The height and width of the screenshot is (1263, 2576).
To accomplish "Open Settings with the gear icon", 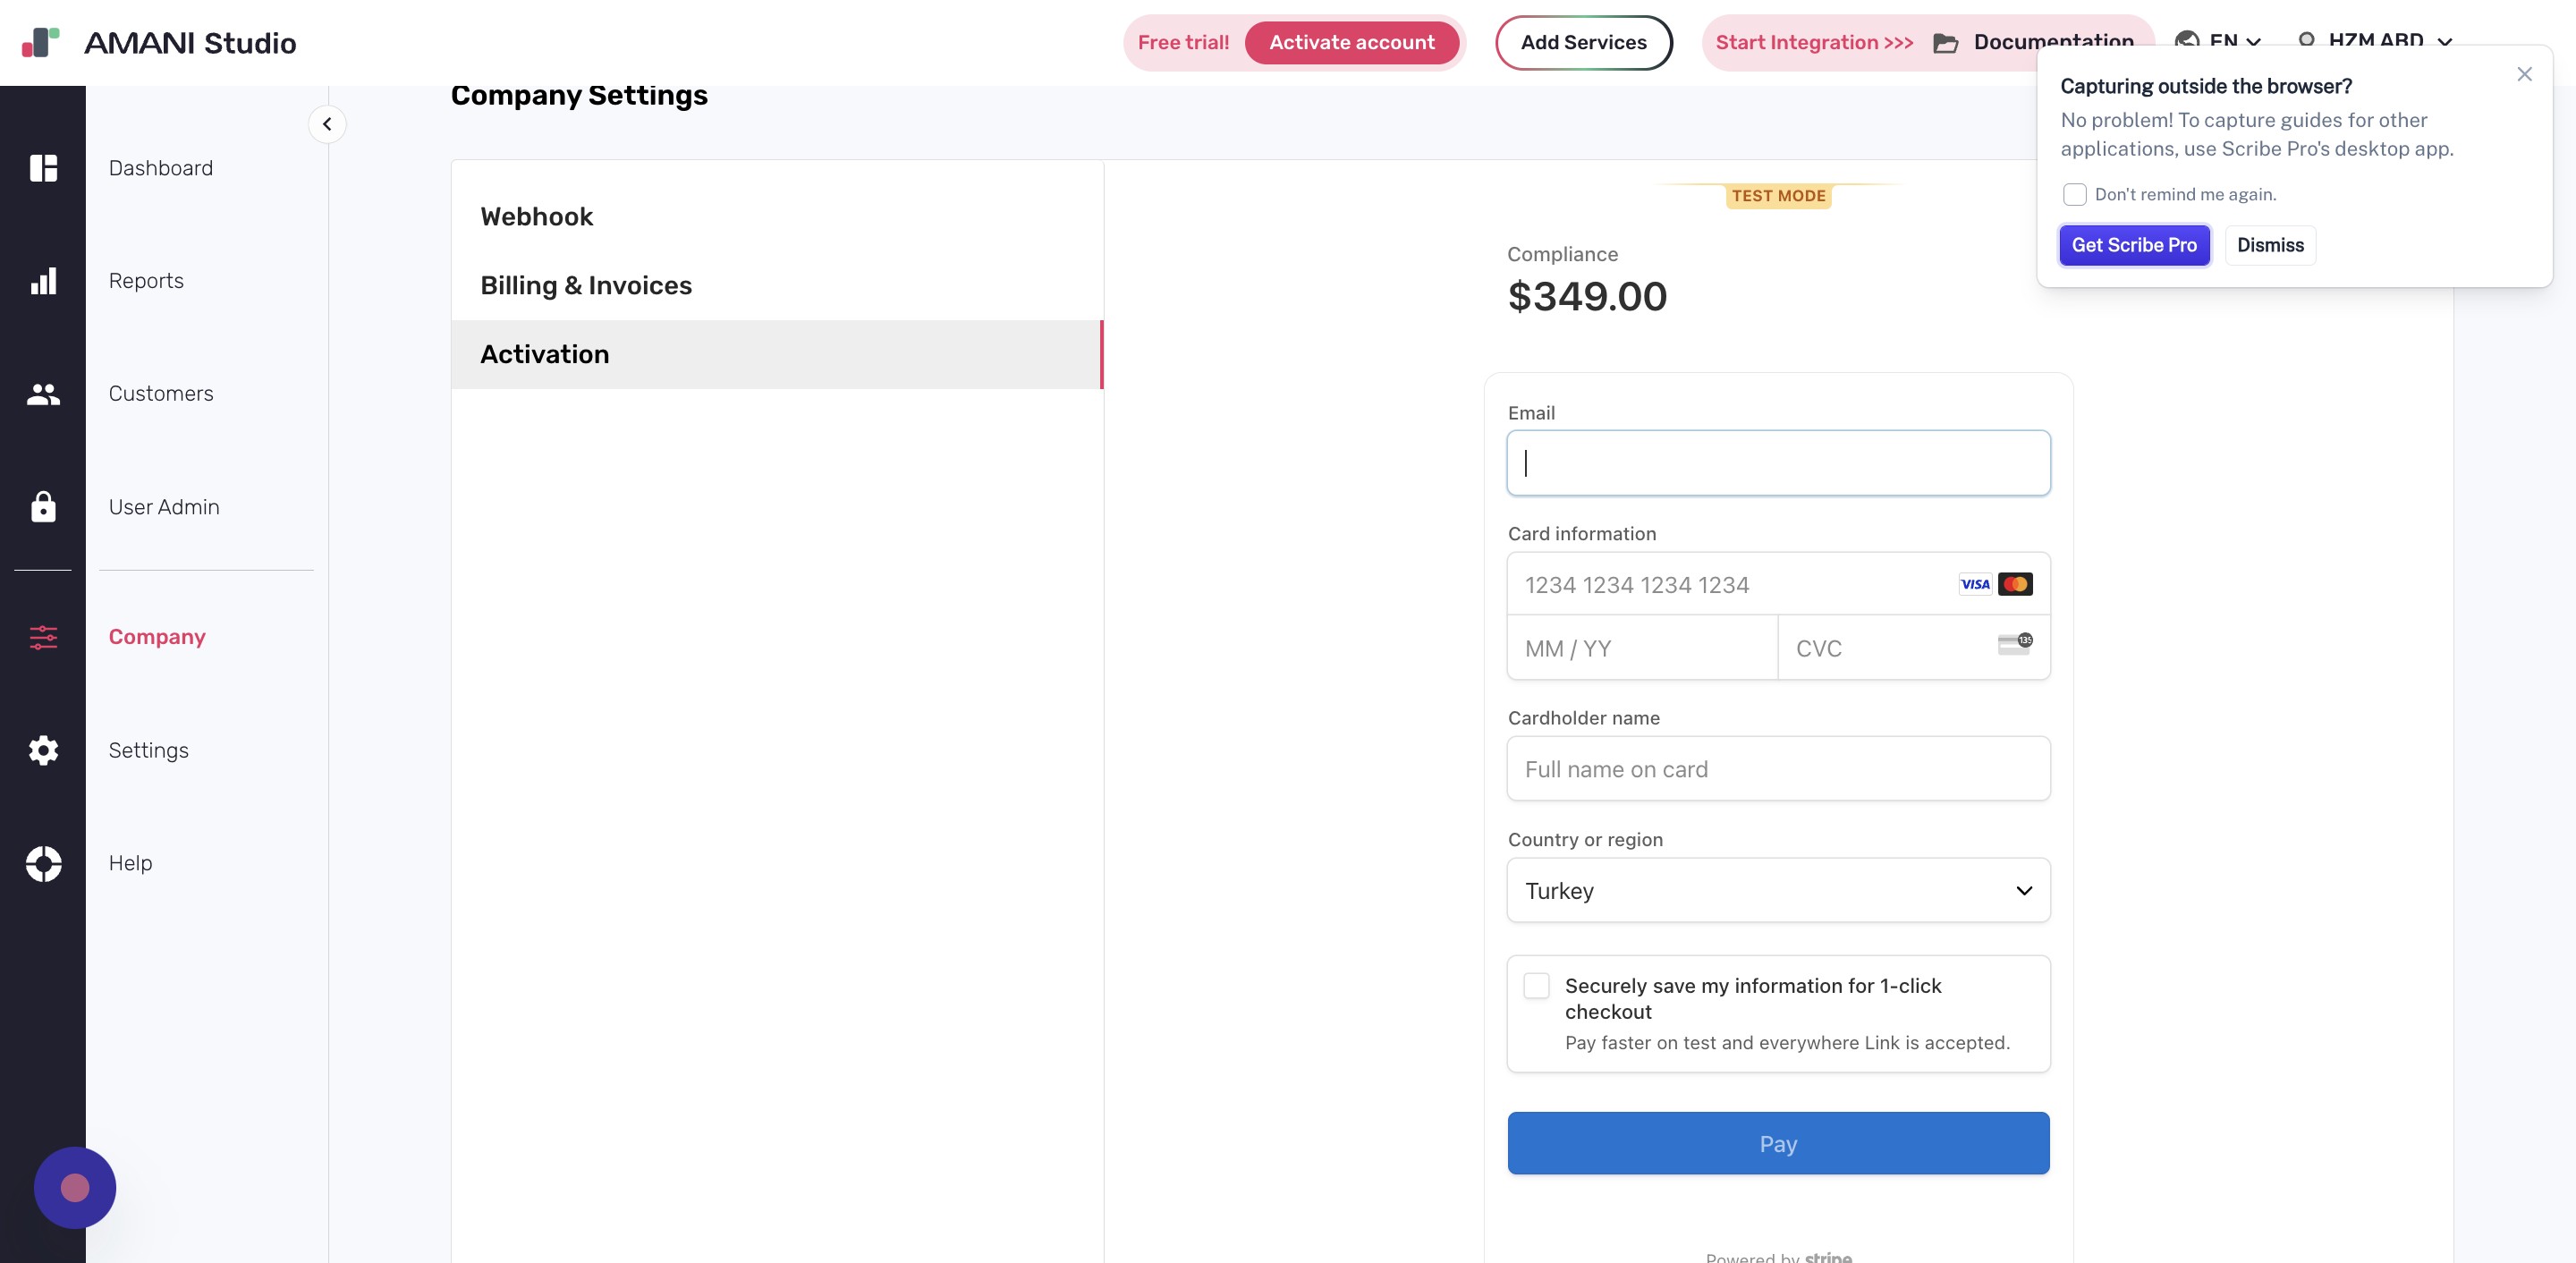I will 44,750.
